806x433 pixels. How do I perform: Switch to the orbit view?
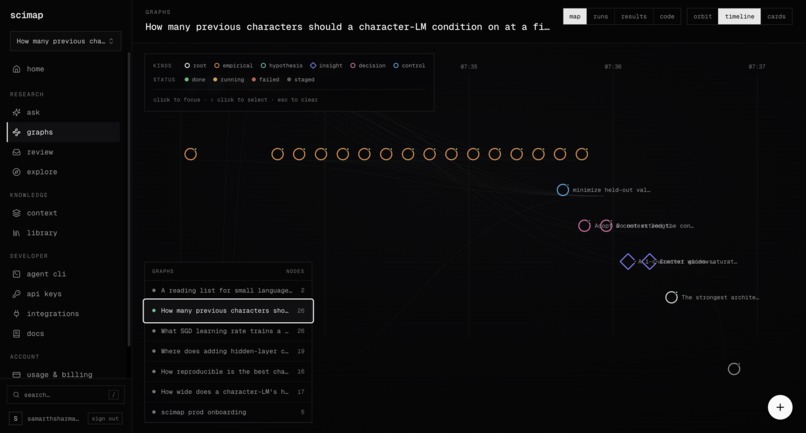click(703, 16)
